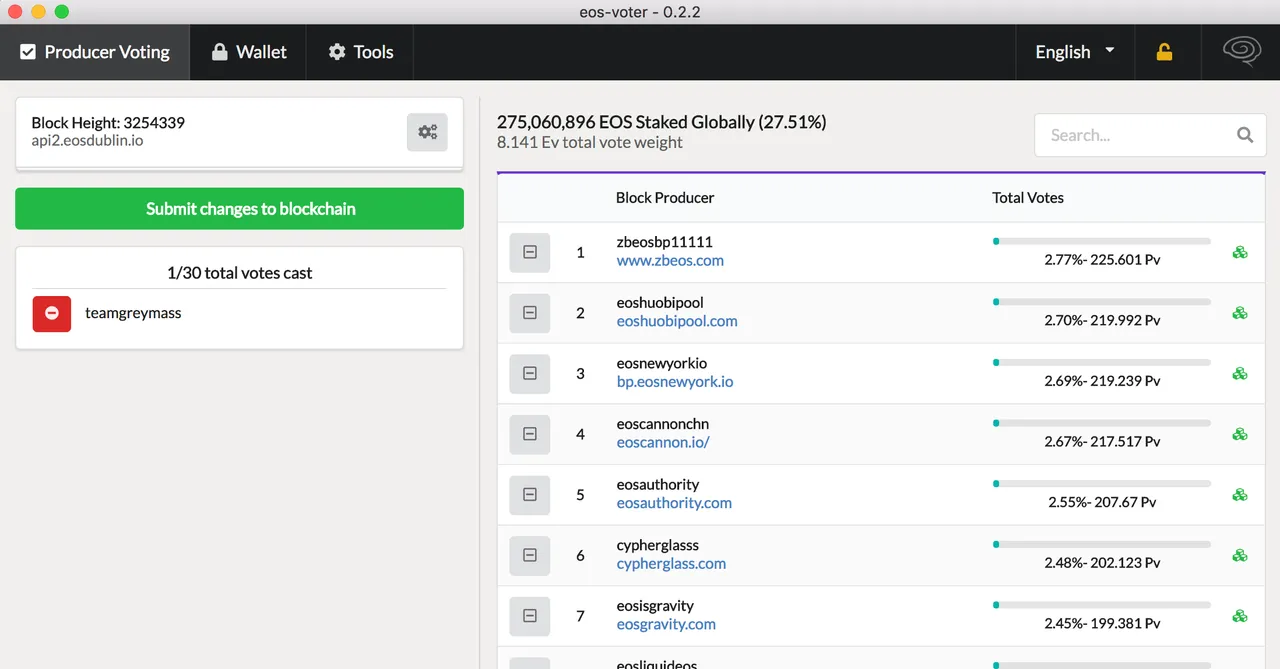Click green cubes icon for eosauthority

[1240, 494]
